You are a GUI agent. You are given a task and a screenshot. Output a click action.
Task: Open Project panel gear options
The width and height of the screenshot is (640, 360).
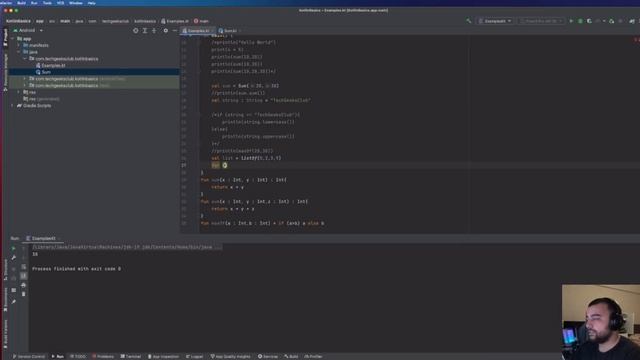click(165, 31)
